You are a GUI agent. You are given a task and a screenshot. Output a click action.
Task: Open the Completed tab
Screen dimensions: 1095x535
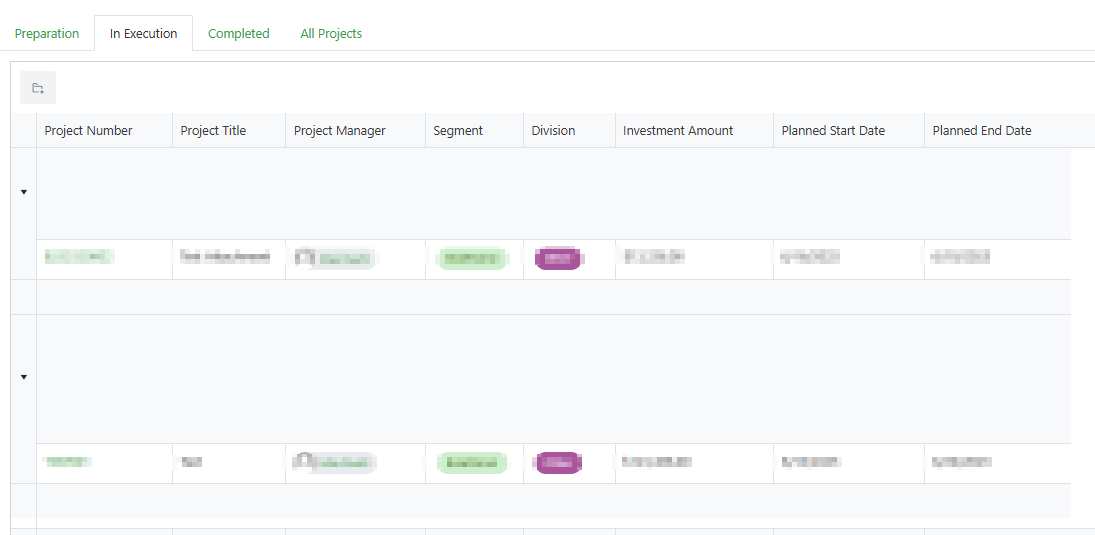239,33
